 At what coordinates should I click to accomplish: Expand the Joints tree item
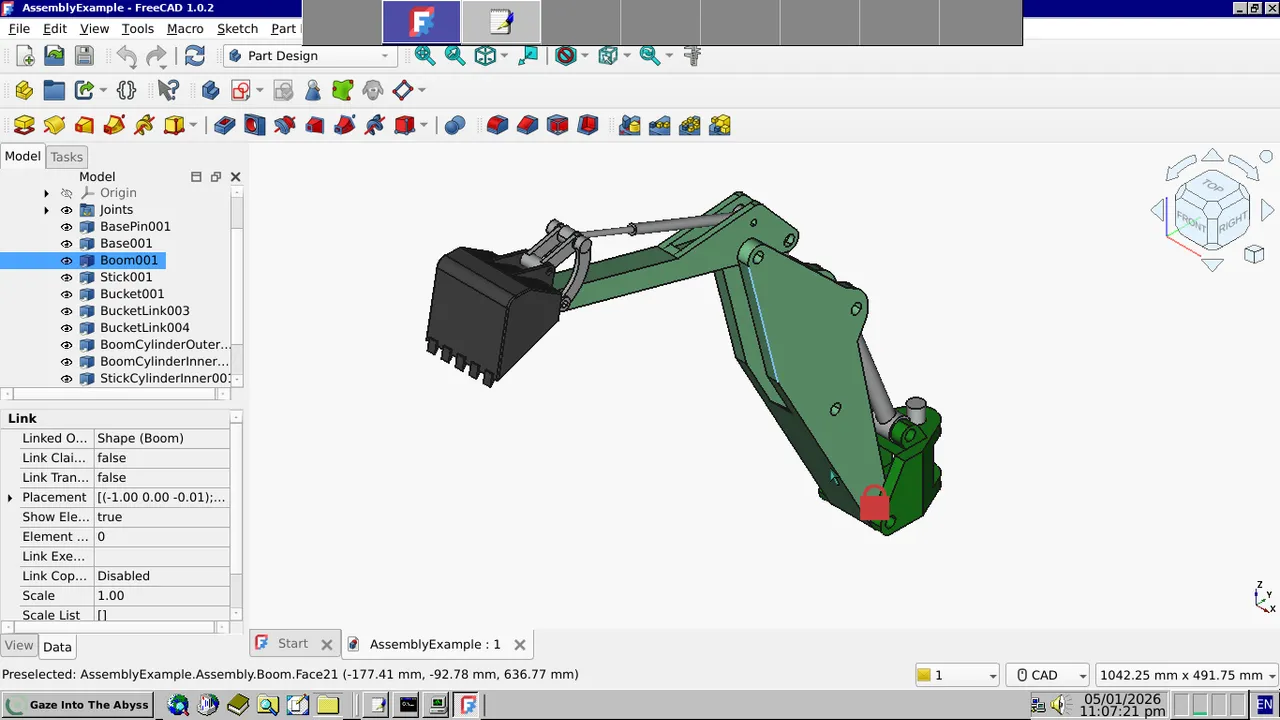pyautogui.click(x=46, y=209)
